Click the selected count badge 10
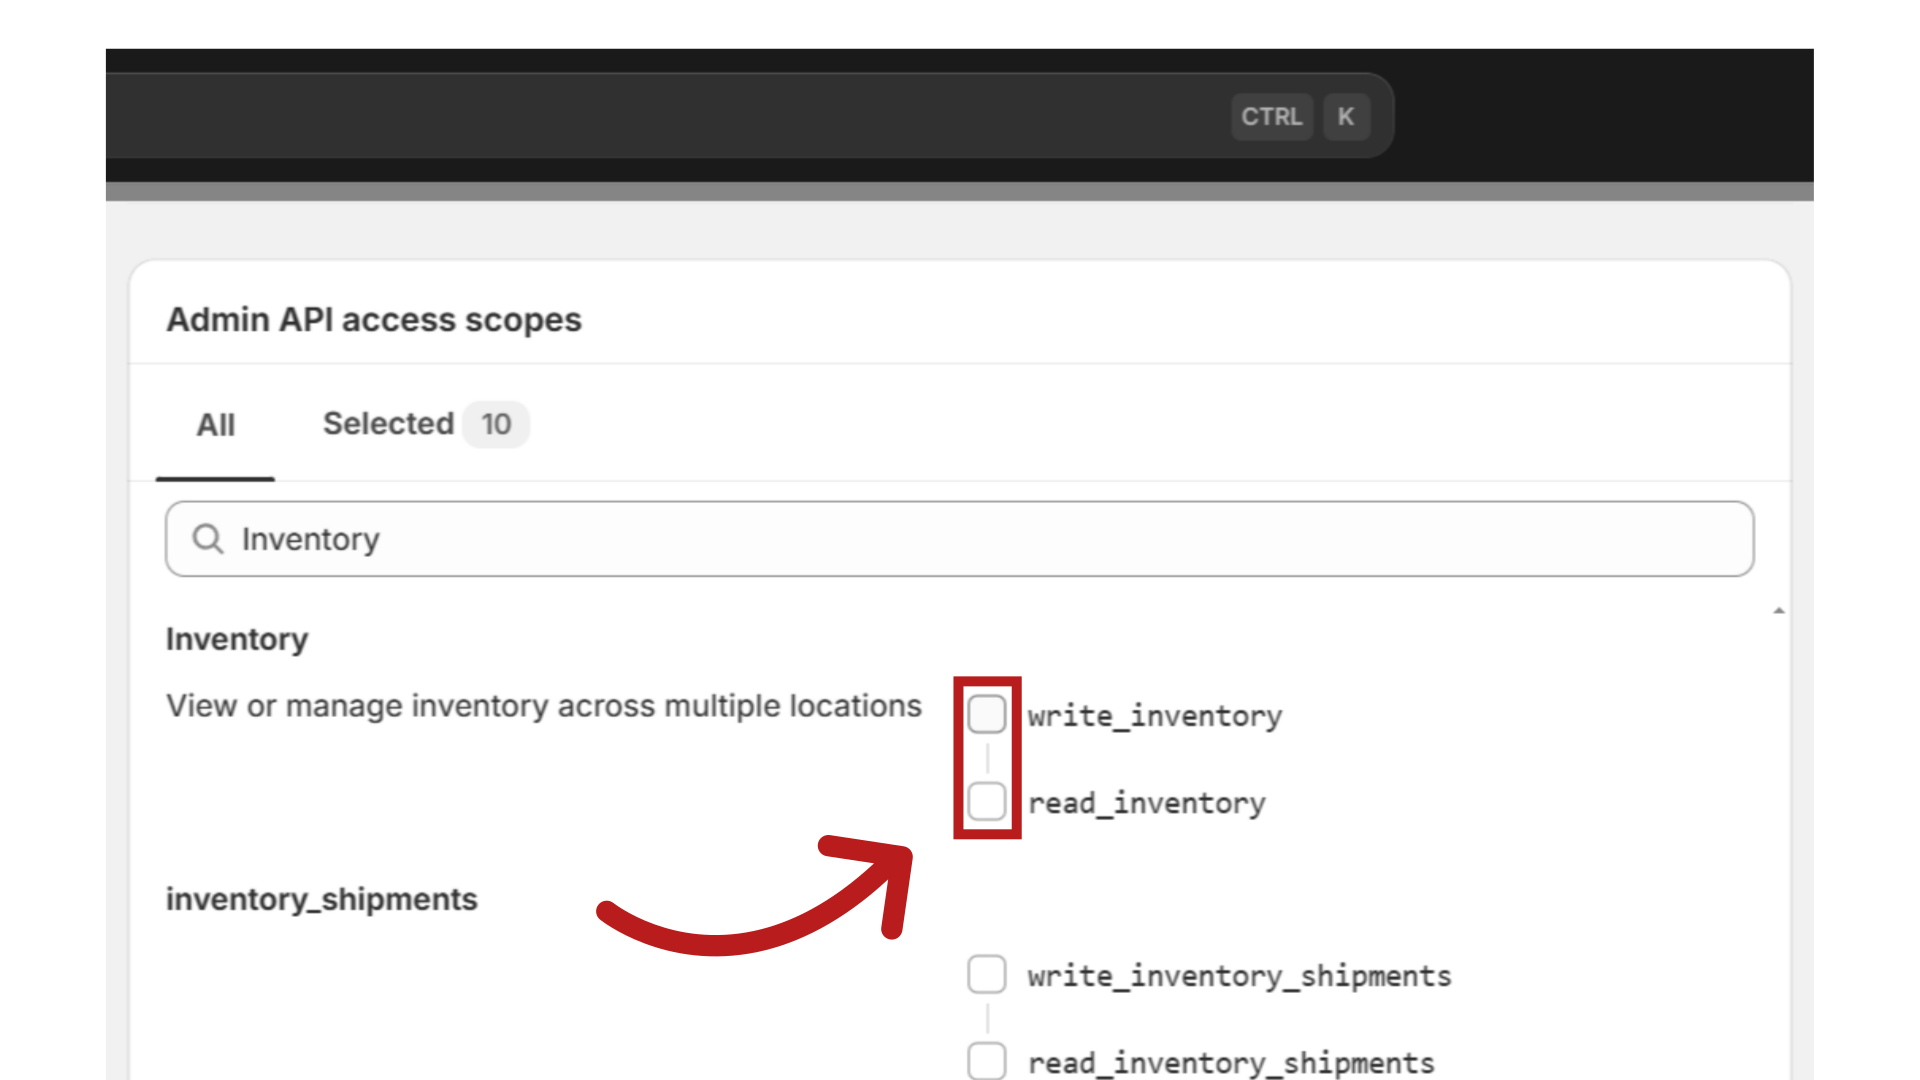The height and width of the screenshot is (1080, 1920). (x=496, y=424)
